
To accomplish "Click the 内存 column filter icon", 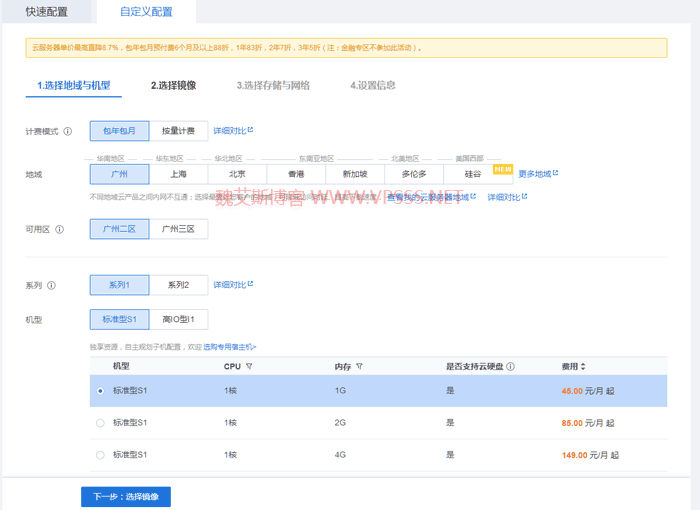I will (x=359, y=367).
